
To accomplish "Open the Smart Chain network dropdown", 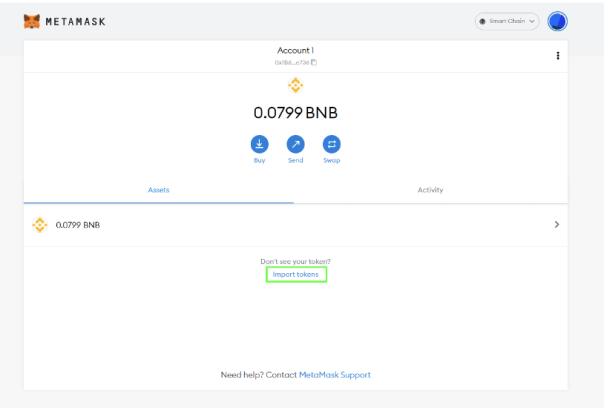I will (507, 21).
